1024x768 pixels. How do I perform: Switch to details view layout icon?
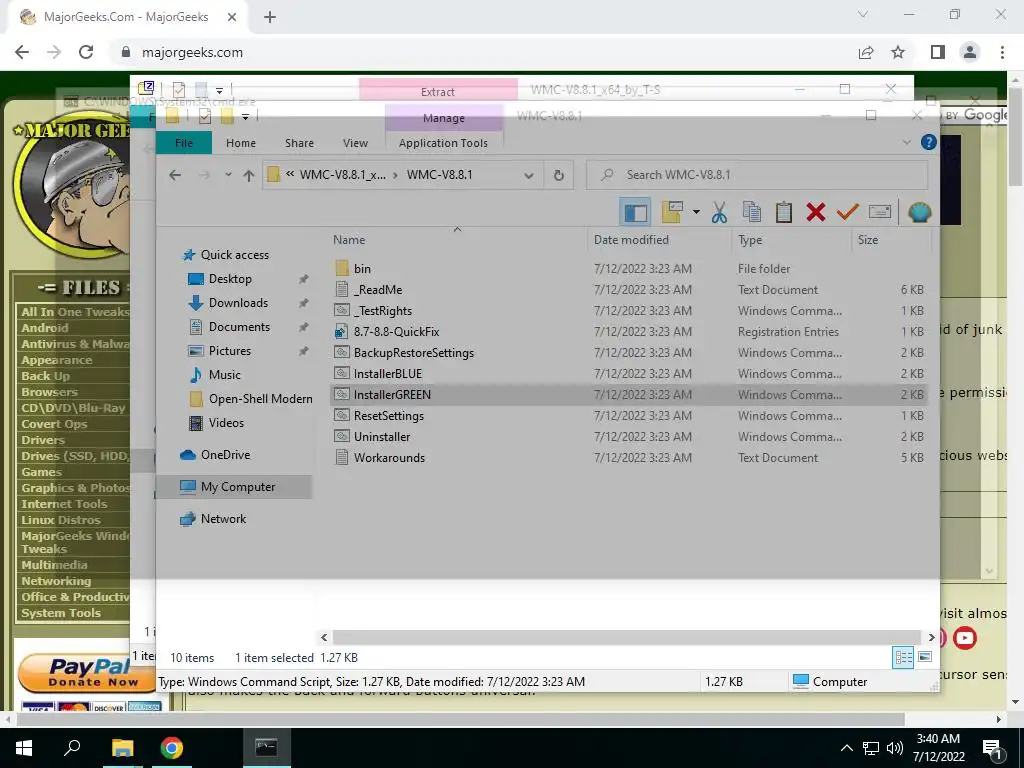coord(903,657)
